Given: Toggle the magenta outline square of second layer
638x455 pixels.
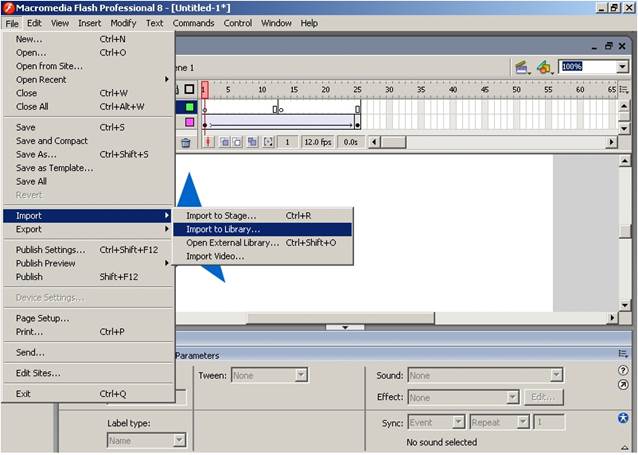Looking at the screenshot, I should tap(190, 122).
